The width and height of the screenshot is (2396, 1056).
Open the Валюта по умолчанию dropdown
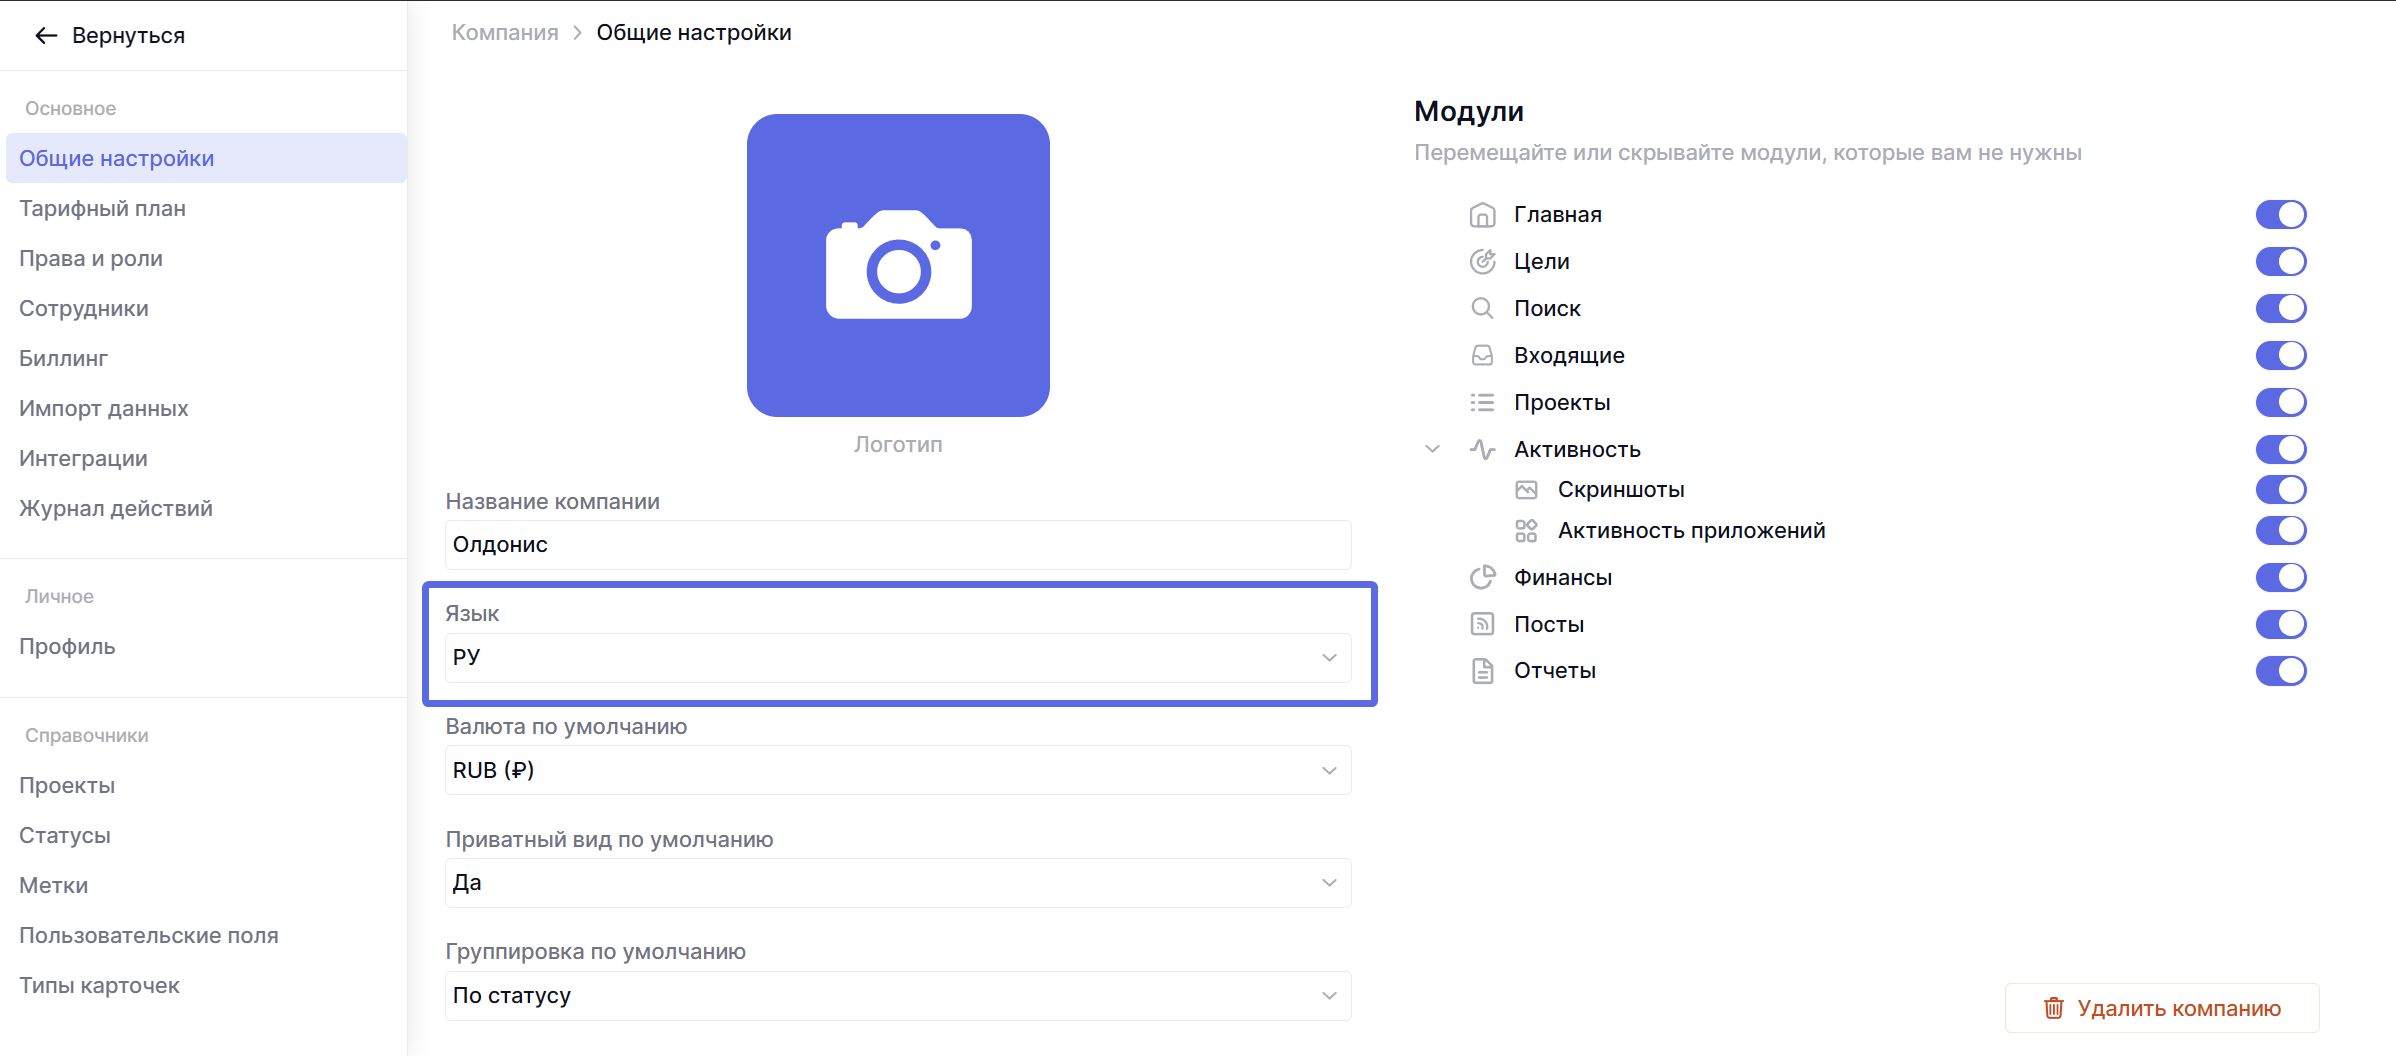[897, 770]
